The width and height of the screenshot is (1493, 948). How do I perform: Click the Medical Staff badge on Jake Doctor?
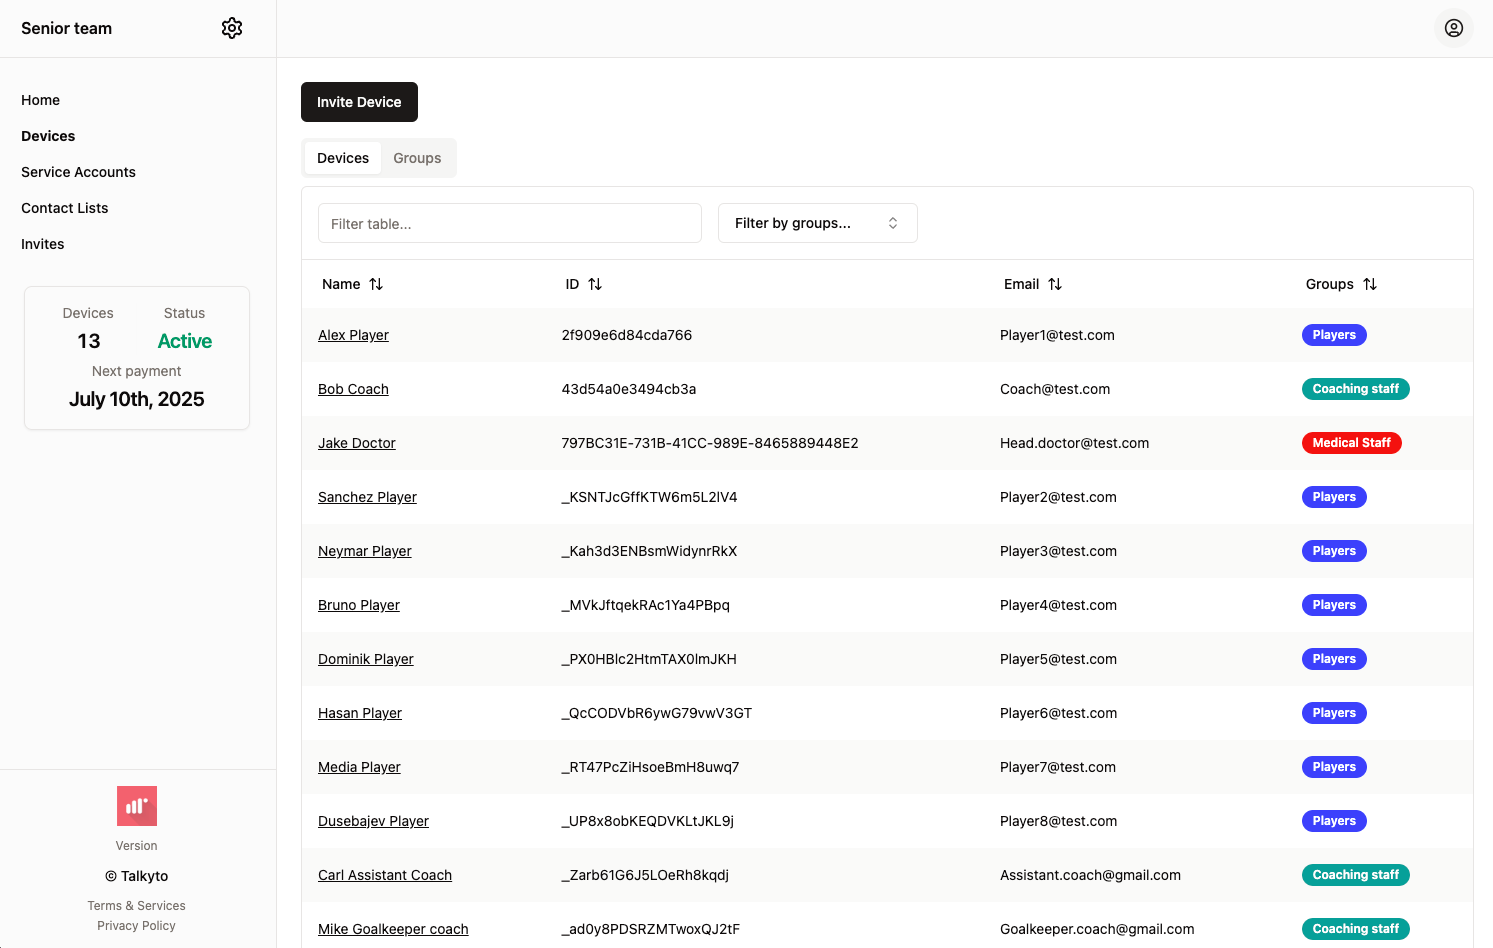1351,442
